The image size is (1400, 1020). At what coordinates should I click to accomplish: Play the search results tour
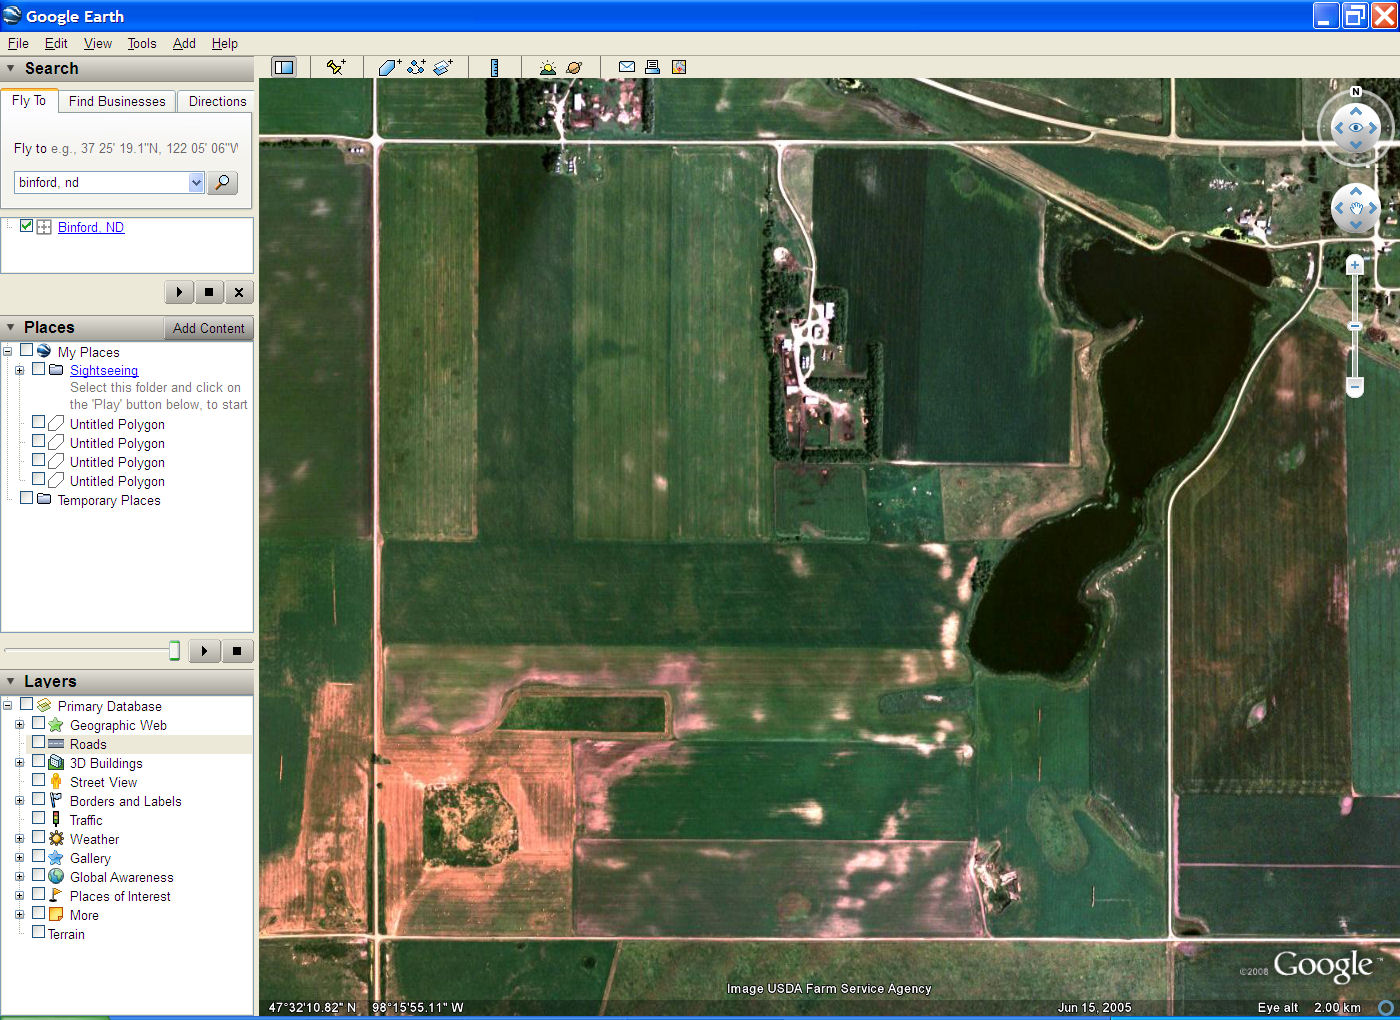(x=179, y=292)
